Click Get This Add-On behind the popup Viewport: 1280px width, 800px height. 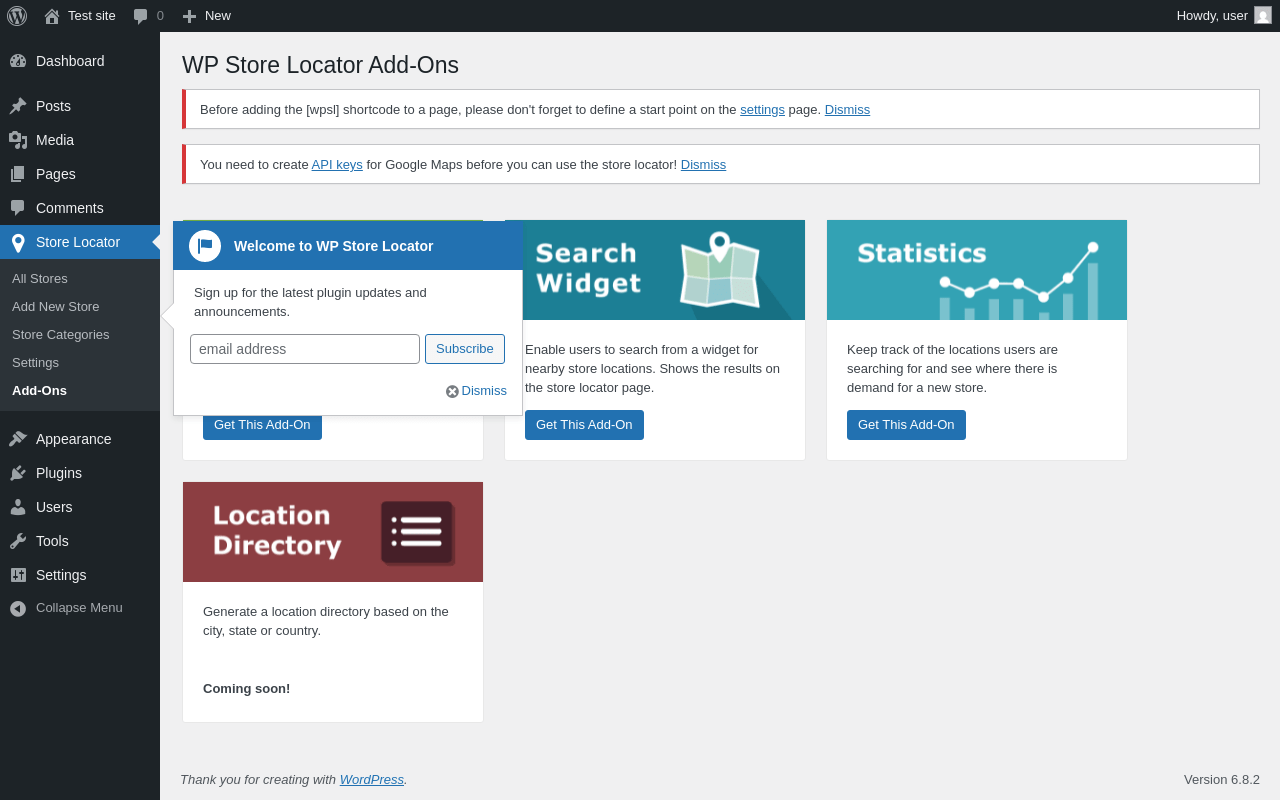pyautogui.click(x=262, y=428)
